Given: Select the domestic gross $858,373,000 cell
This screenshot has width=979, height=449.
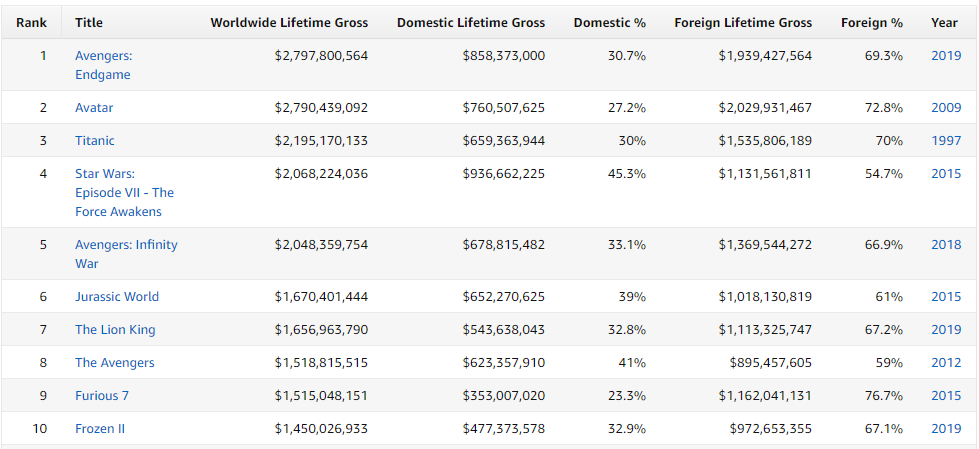Looking at the screenshot, I should [504, 56].
